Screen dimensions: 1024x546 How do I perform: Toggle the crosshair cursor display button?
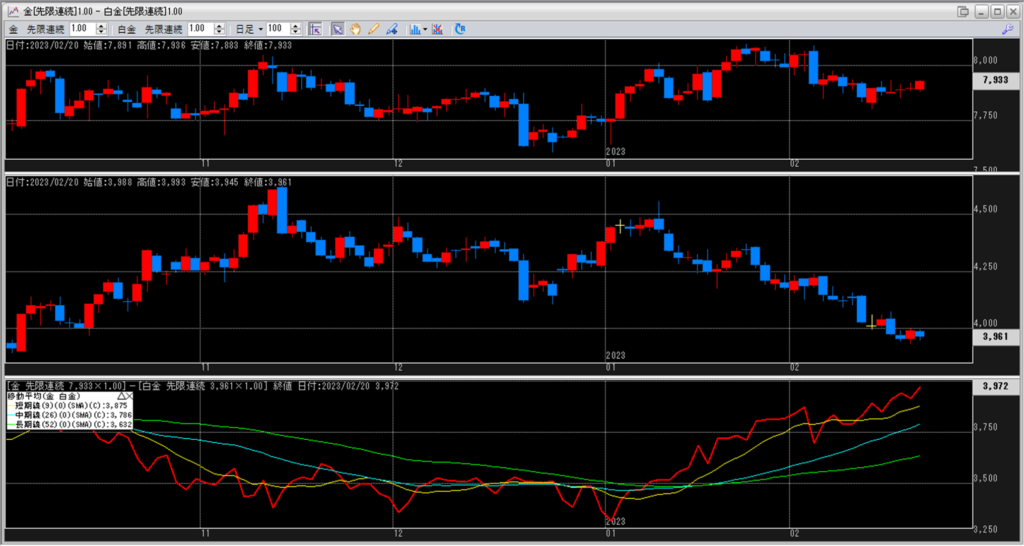click(x=315, y=29)
